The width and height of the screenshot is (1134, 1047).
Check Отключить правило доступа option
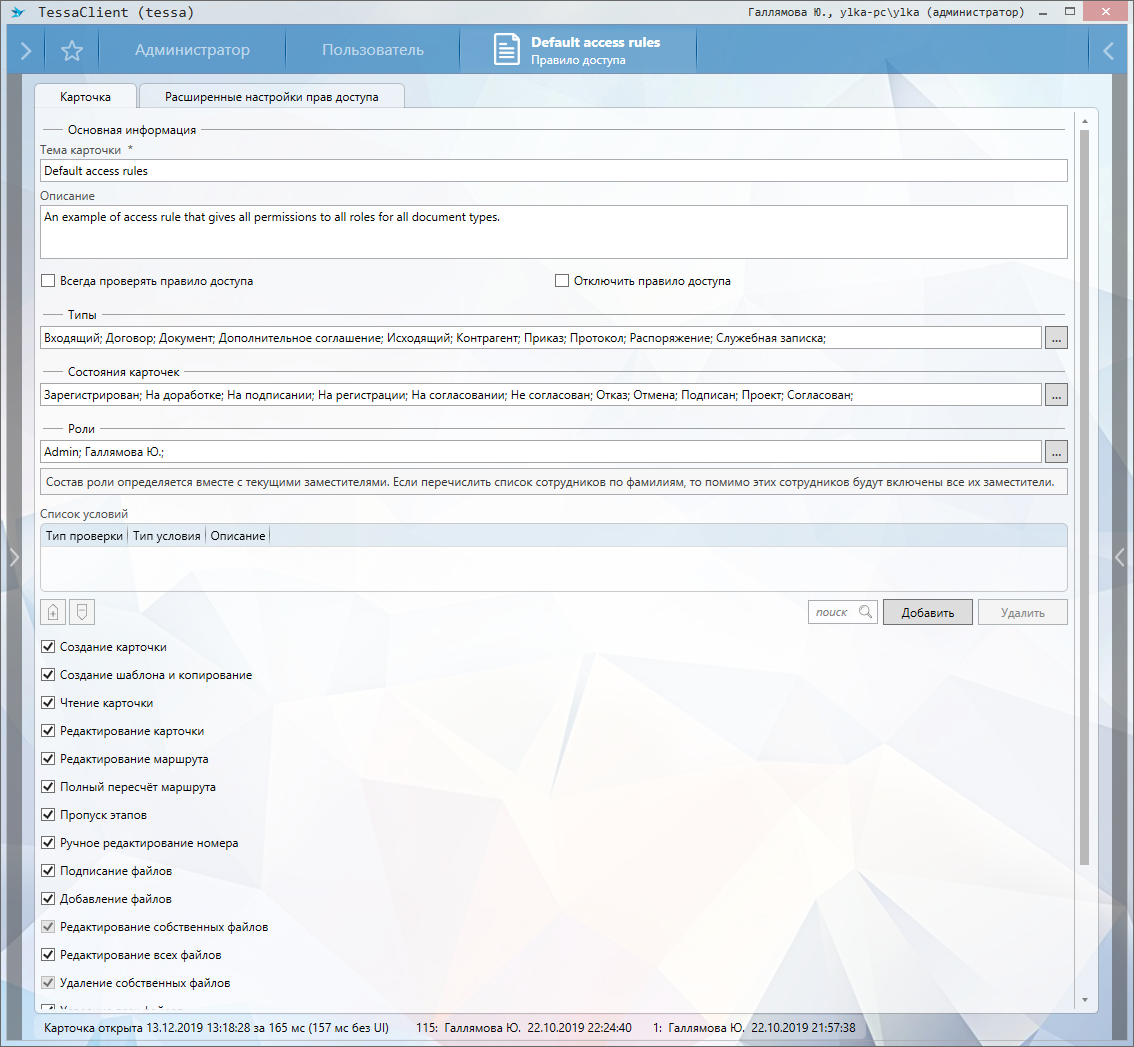(x=562, y=281)
